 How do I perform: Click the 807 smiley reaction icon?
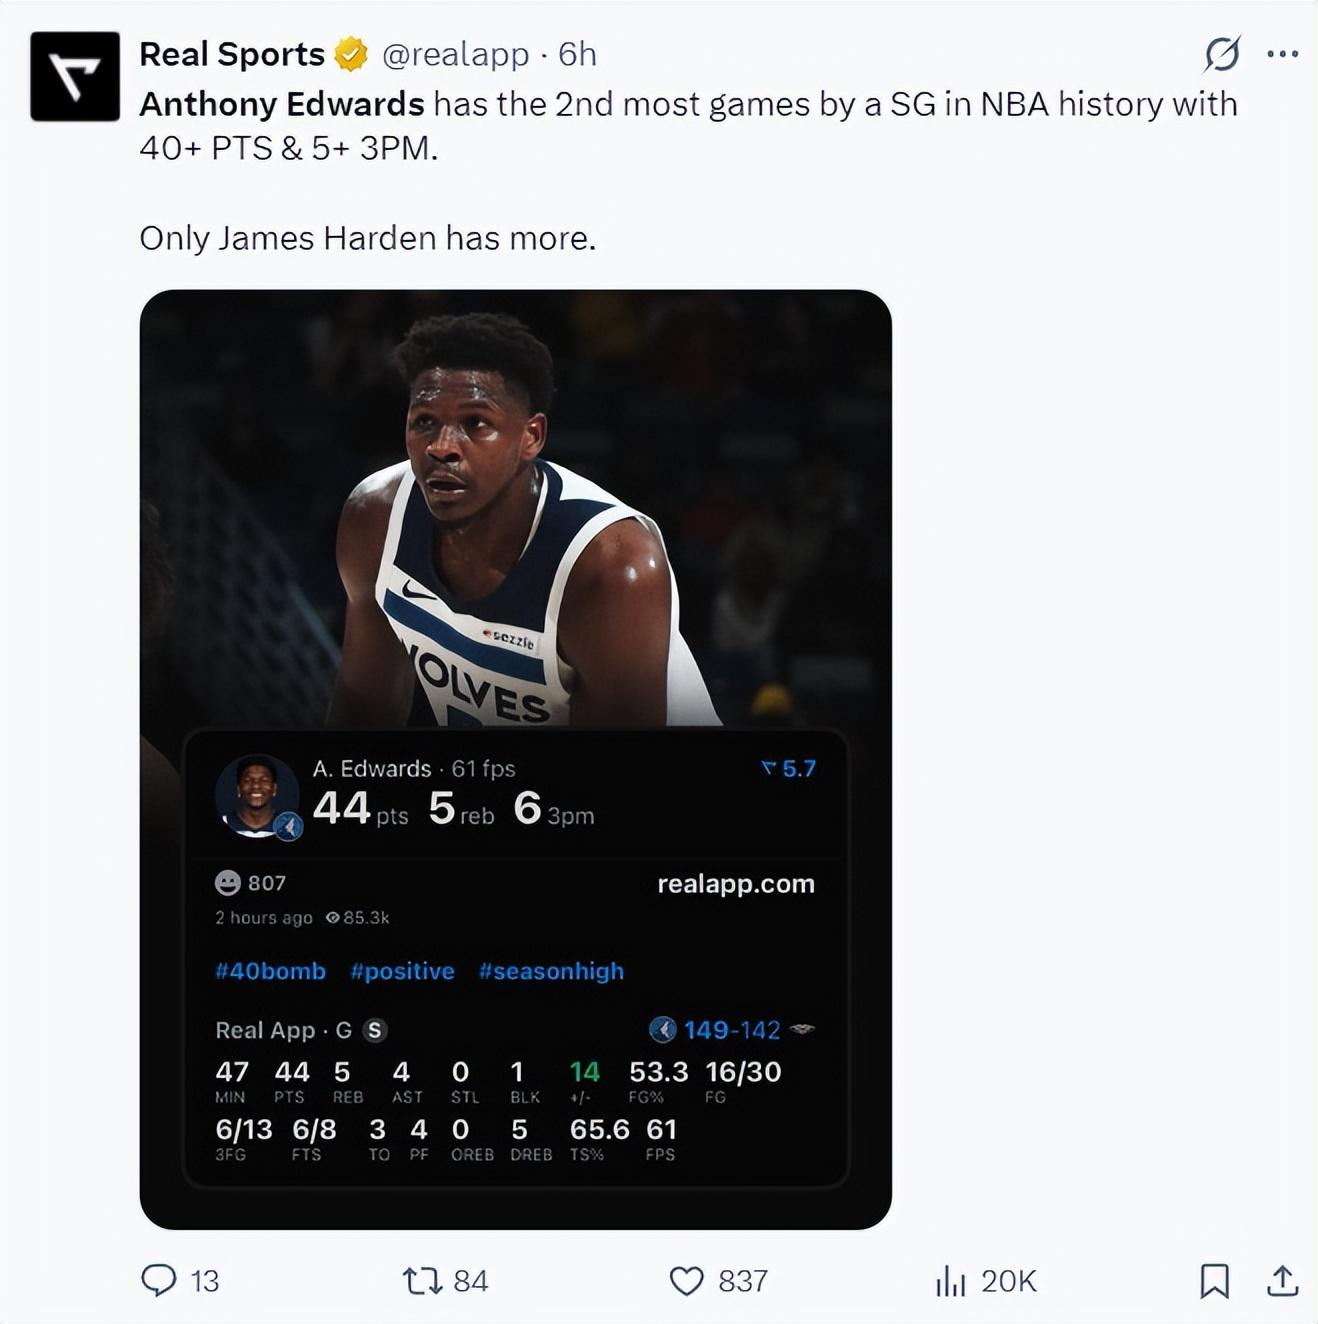coord(228,883)
